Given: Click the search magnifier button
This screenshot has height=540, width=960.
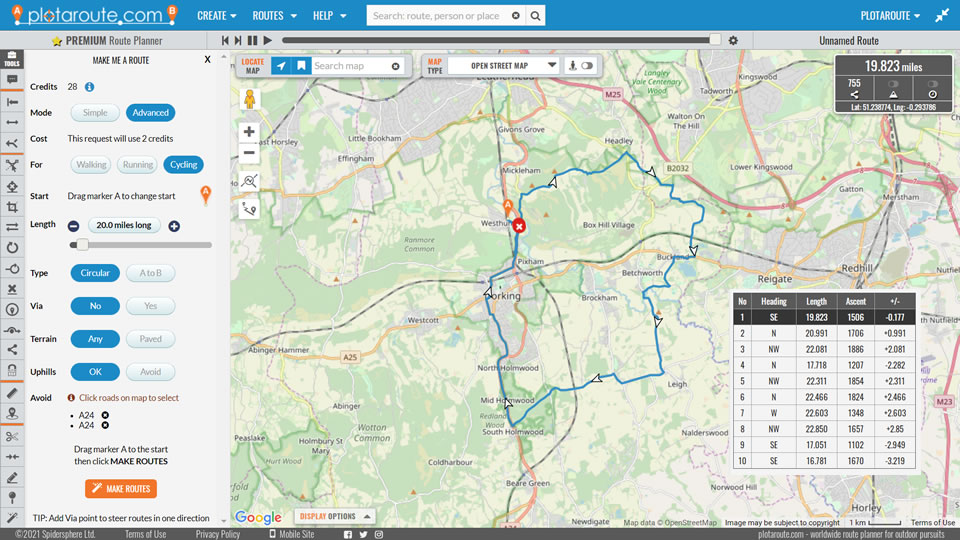Looking at the screenshot, I should [x=535, y=16].
